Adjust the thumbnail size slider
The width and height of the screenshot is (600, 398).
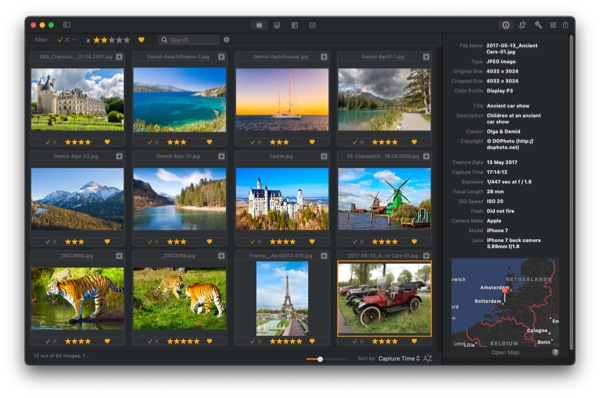pyautogui.click(x=320, y=359)
